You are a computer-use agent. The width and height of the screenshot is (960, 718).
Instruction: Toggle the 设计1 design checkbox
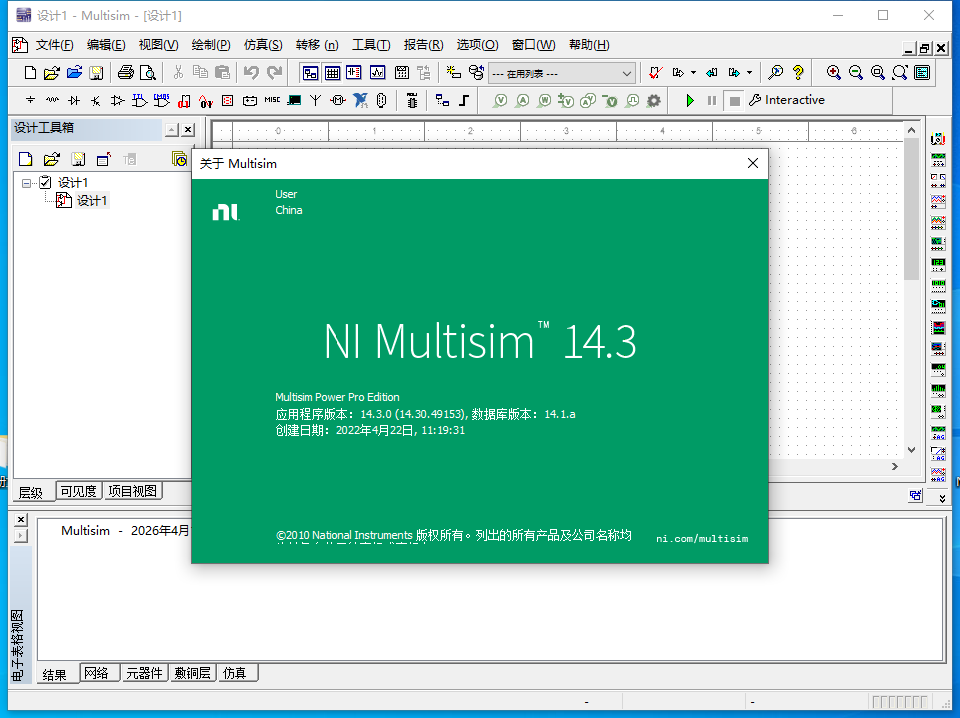click(44, 182)
